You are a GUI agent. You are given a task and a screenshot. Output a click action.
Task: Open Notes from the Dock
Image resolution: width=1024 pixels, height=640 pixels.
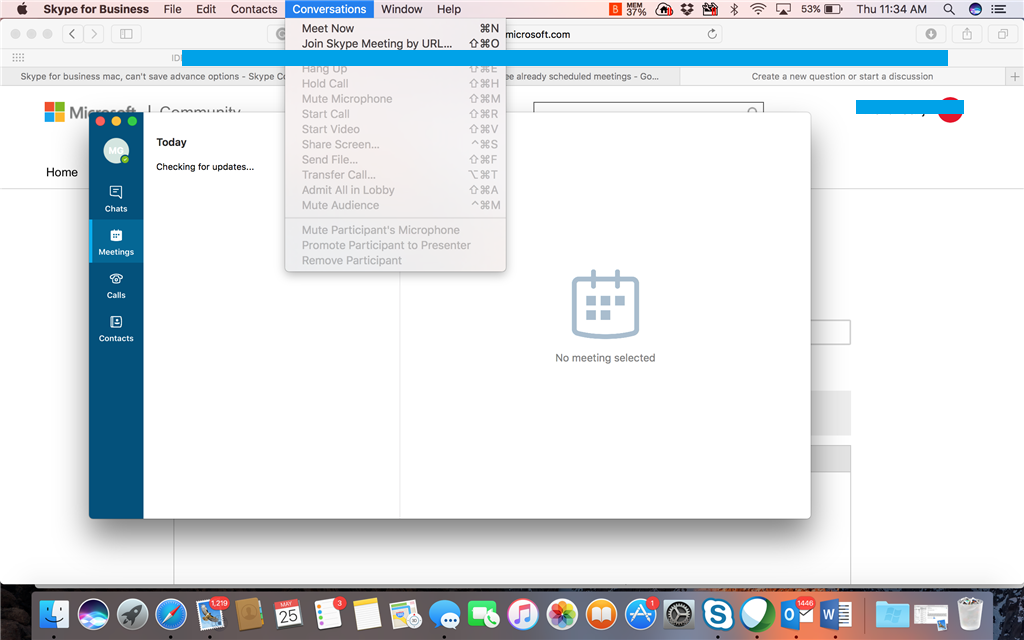point(366,615)
